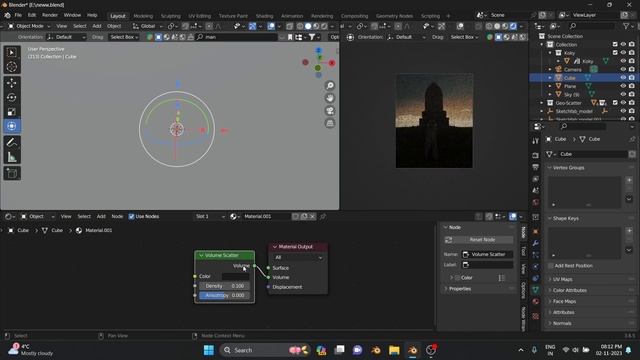640x360 pixels.
Task: Open the Render menu
Action: coord(50,15)
